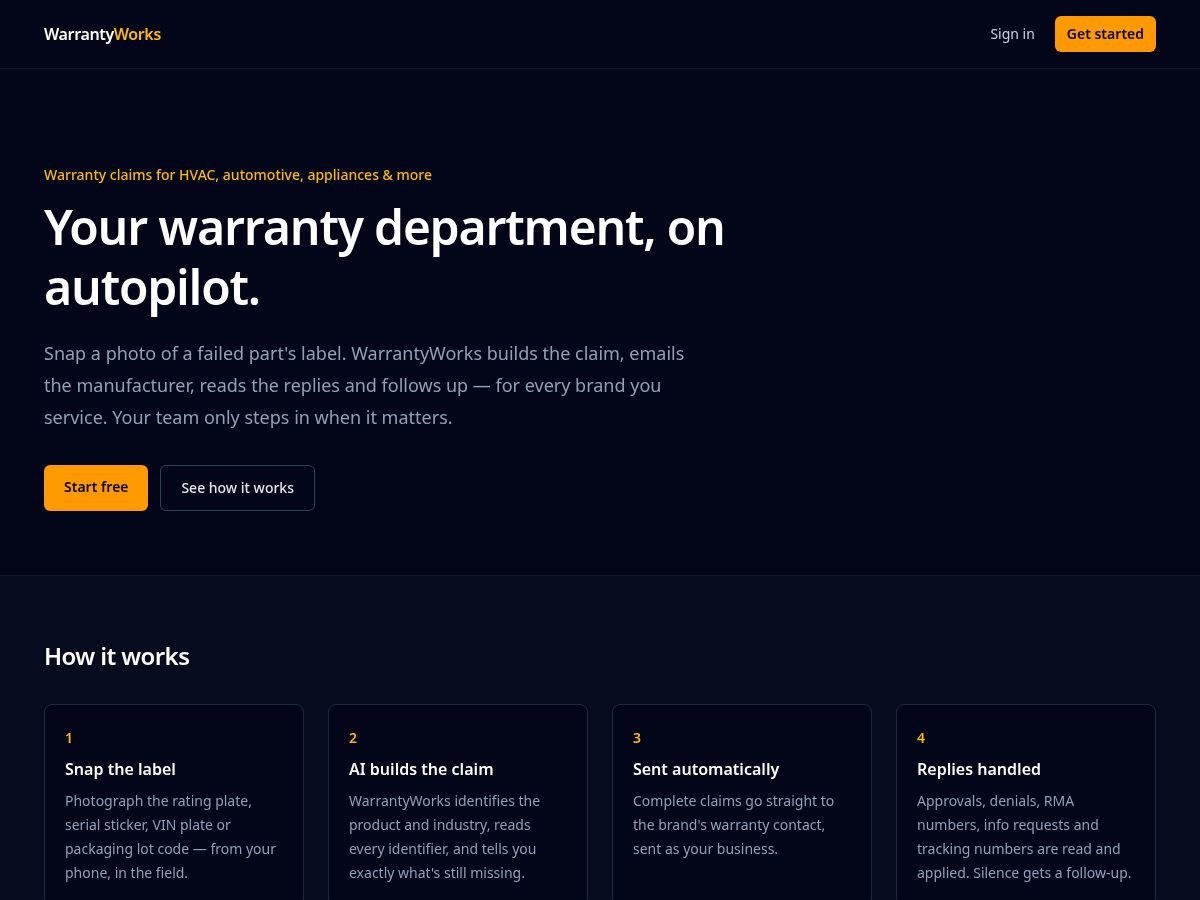
Task: Click the paragraph starting 'Snap a photo'
Action: (x=364, y=385)
